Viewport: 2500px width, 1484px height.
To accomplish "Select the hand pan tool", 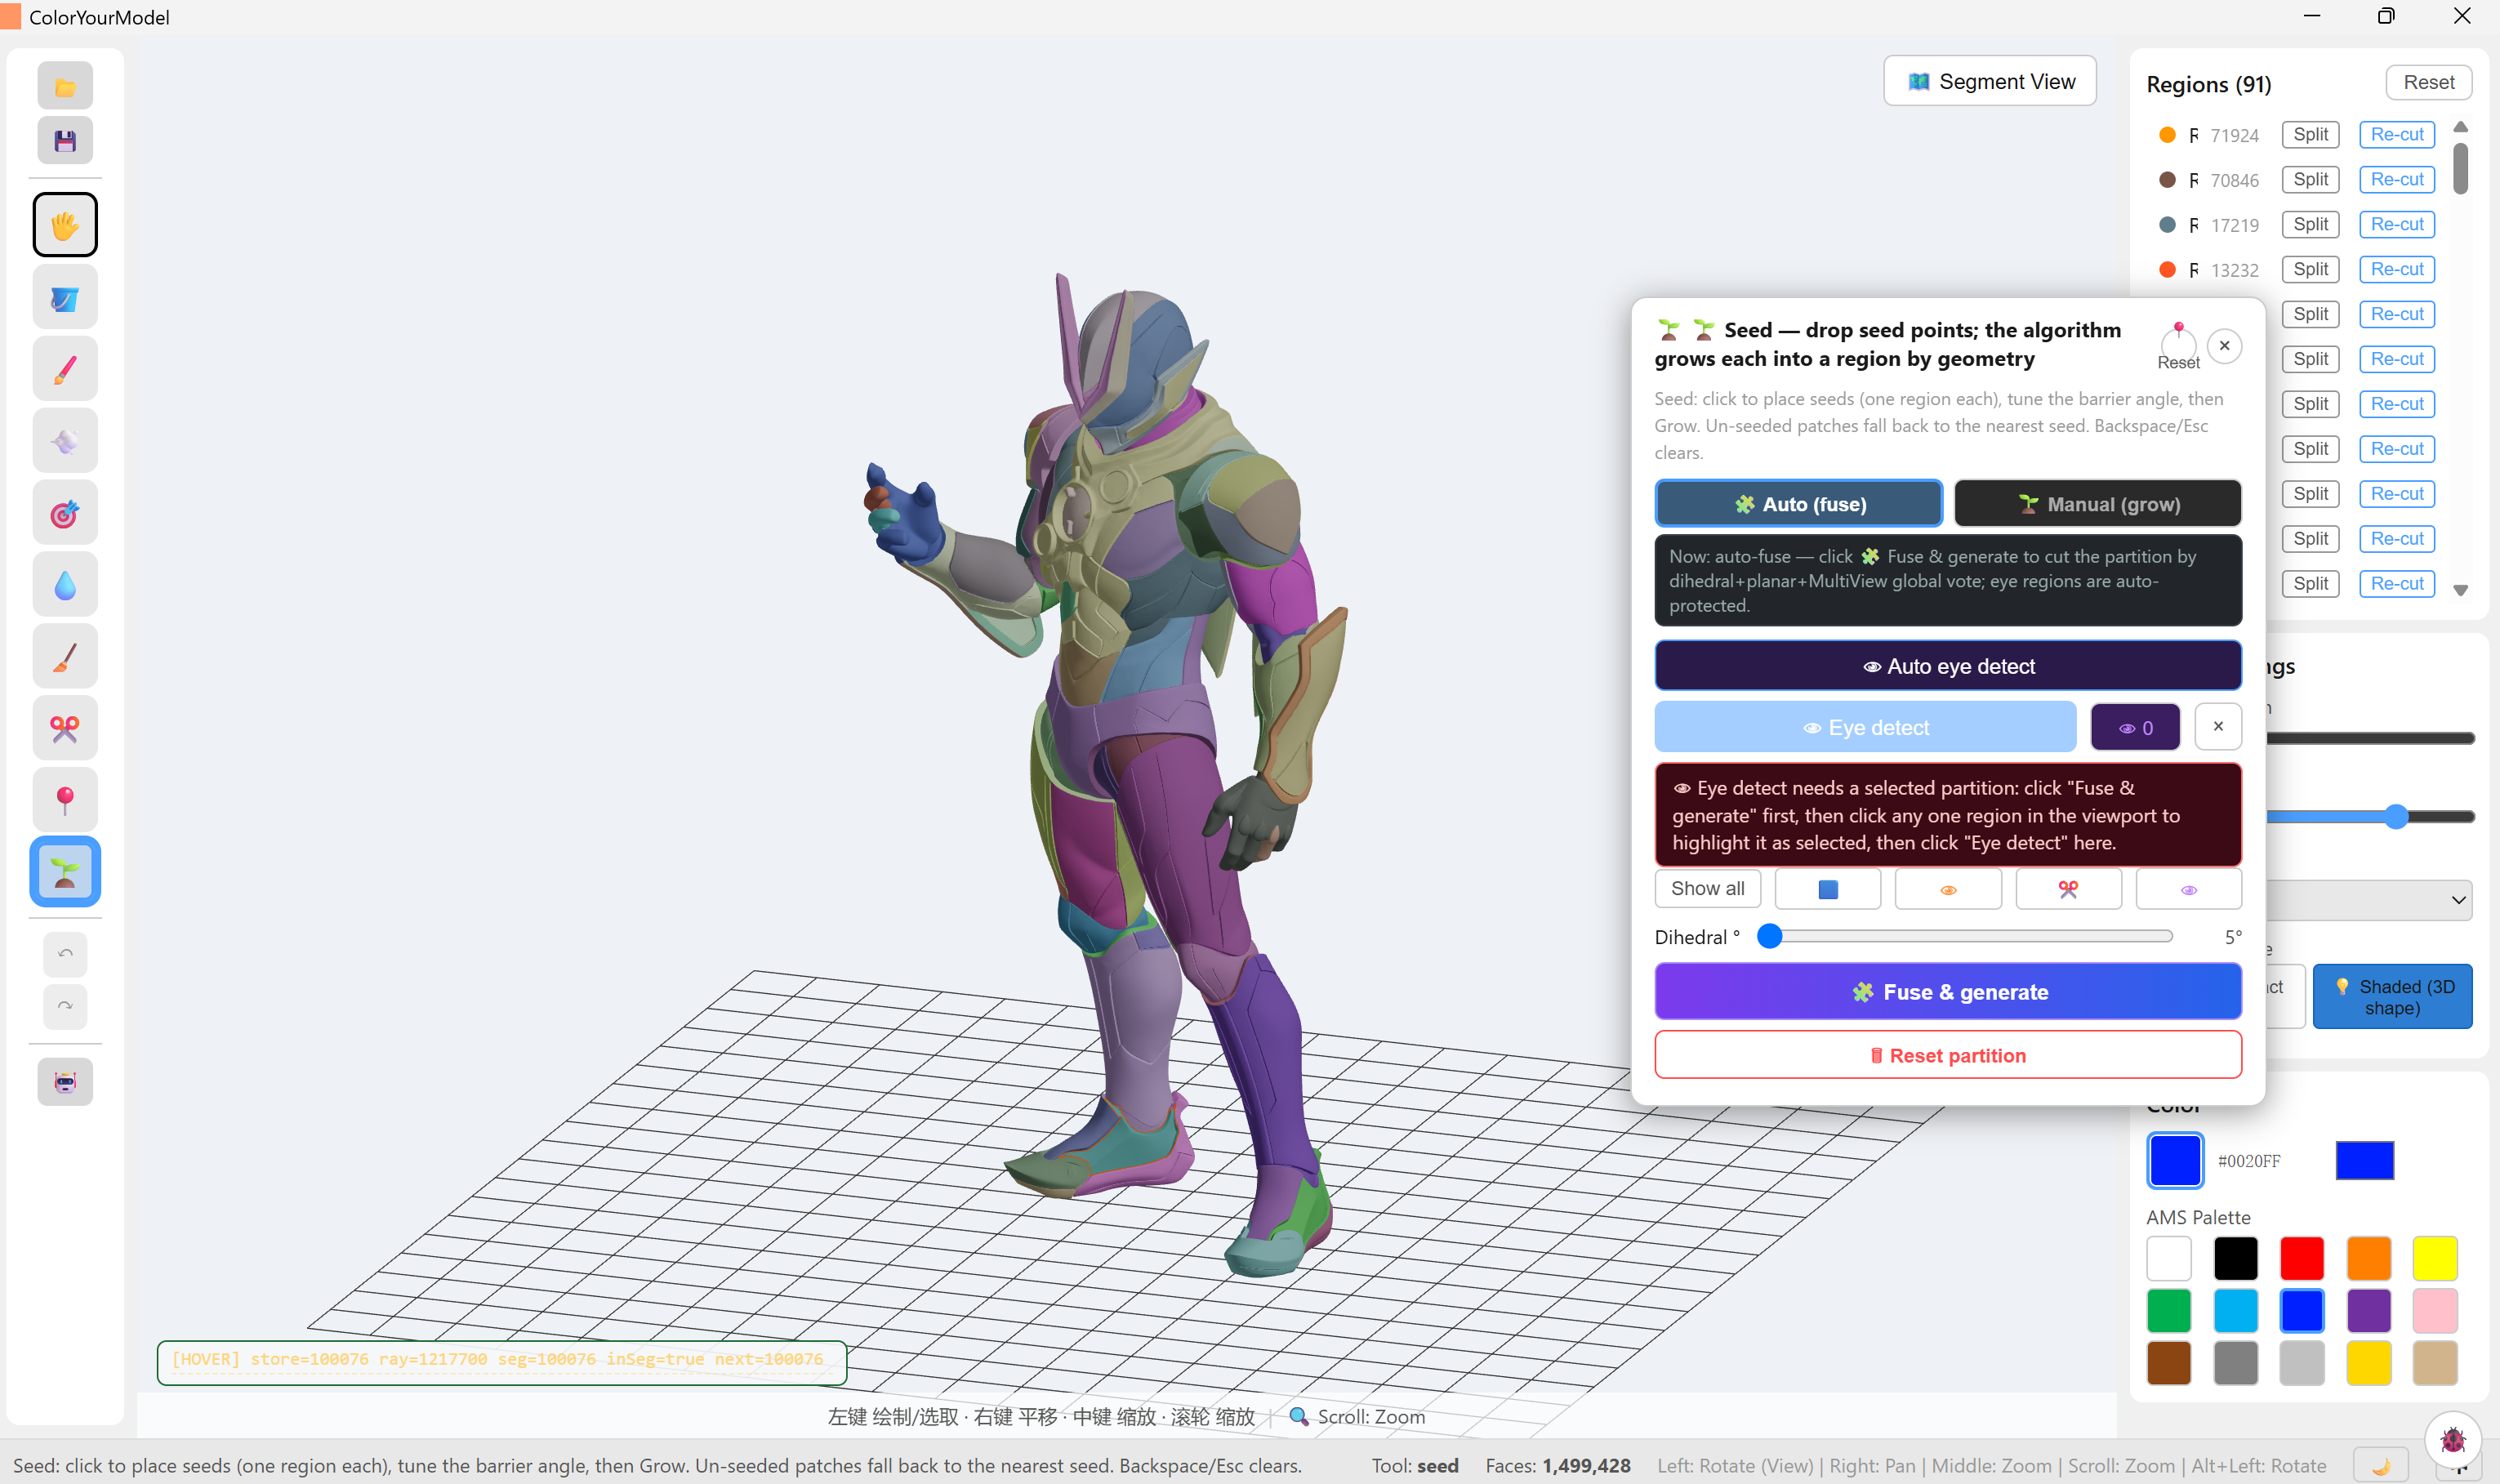I will click(65, 225).
